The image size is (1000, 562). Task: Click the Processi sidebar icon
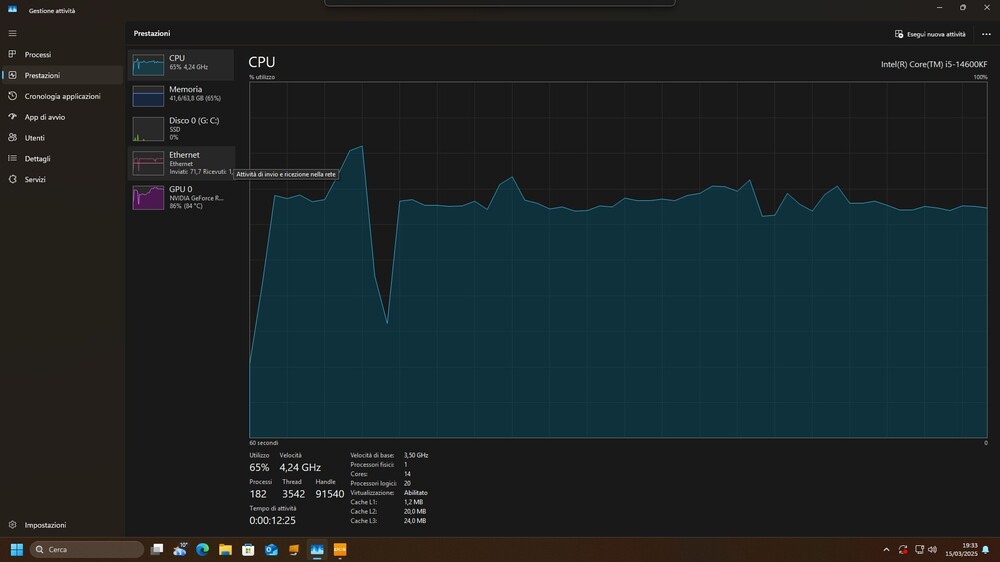[12, 54]
